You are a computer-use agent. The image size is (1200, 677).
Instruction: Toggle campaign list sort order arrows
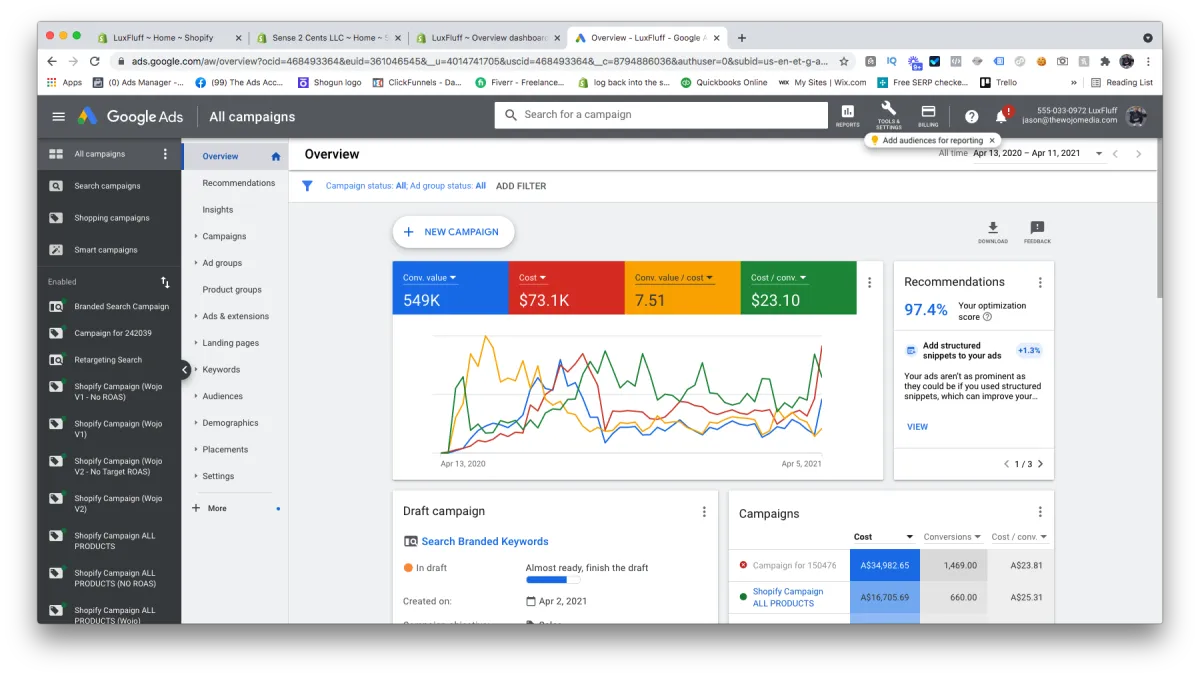[x=166, y=282]
